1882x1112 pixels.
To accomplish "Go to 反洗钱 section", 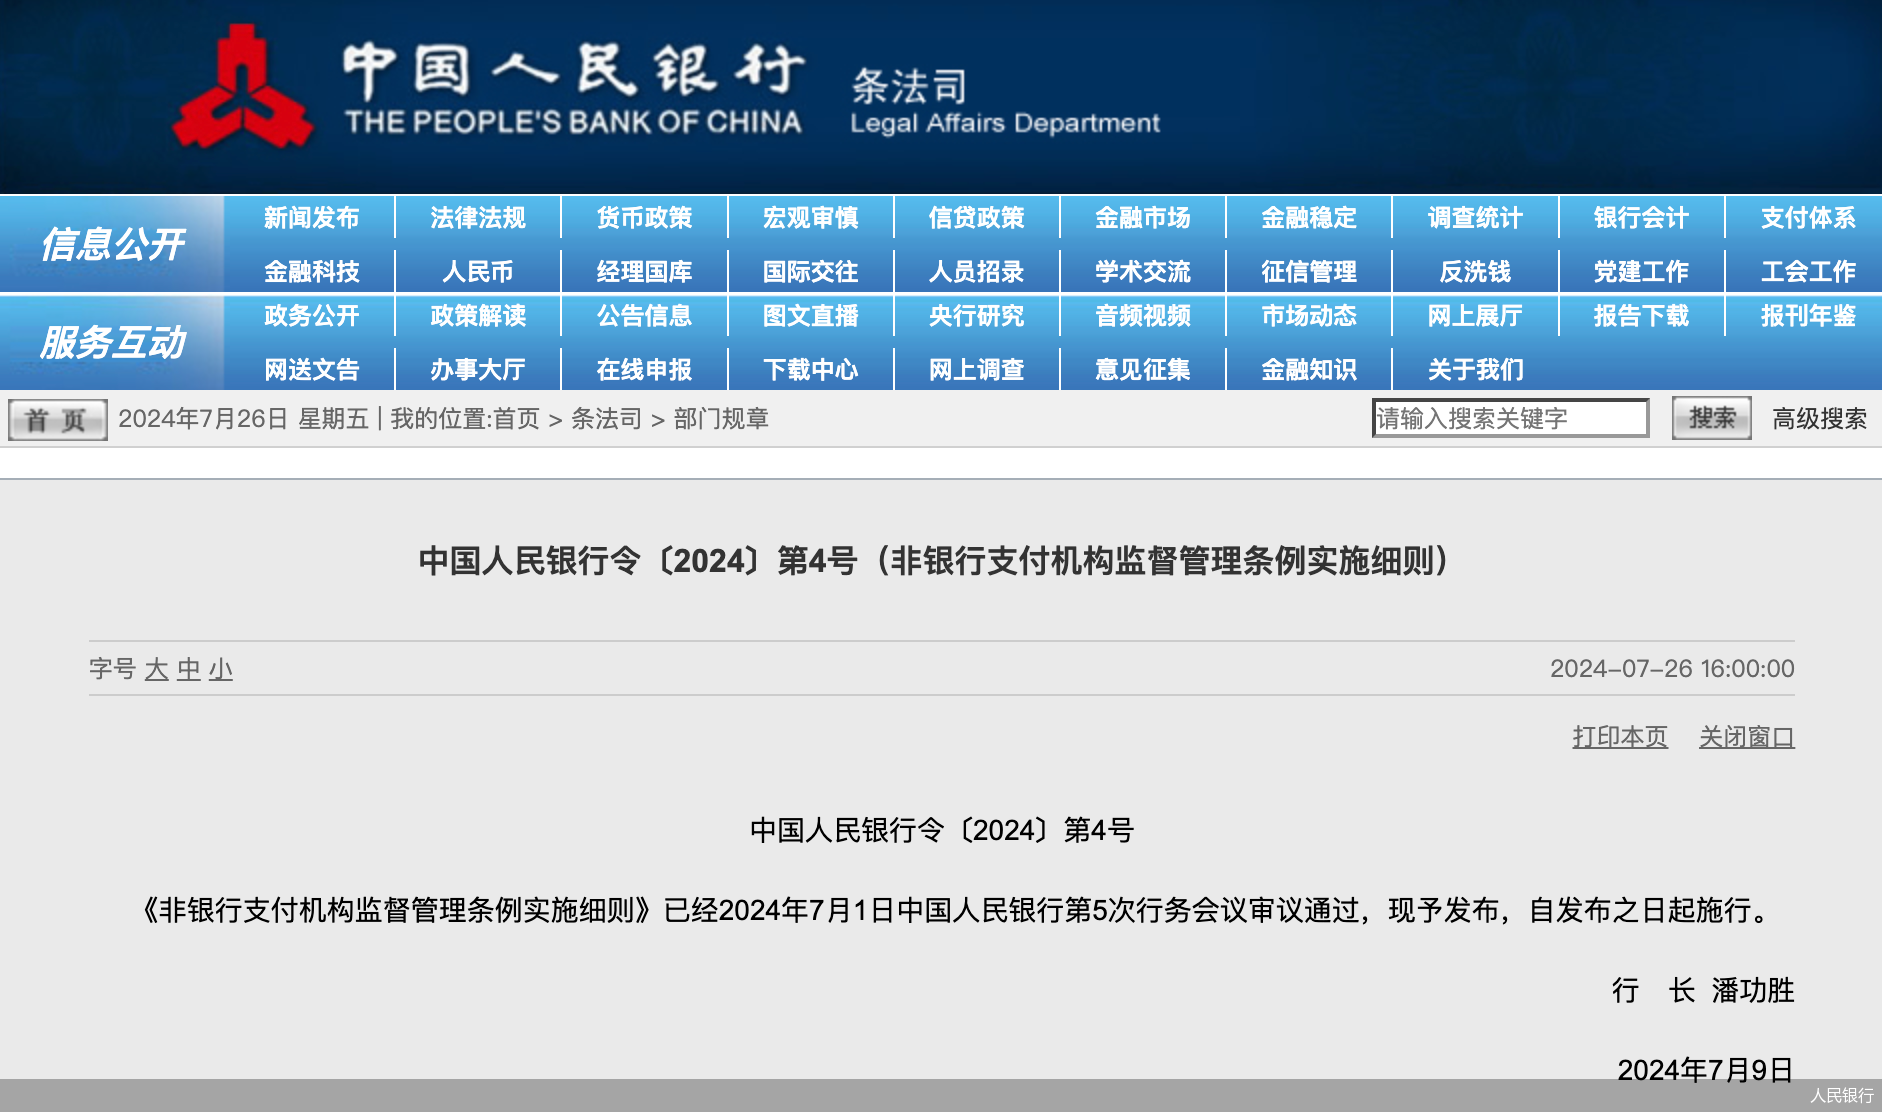I will pos(1475,271).
